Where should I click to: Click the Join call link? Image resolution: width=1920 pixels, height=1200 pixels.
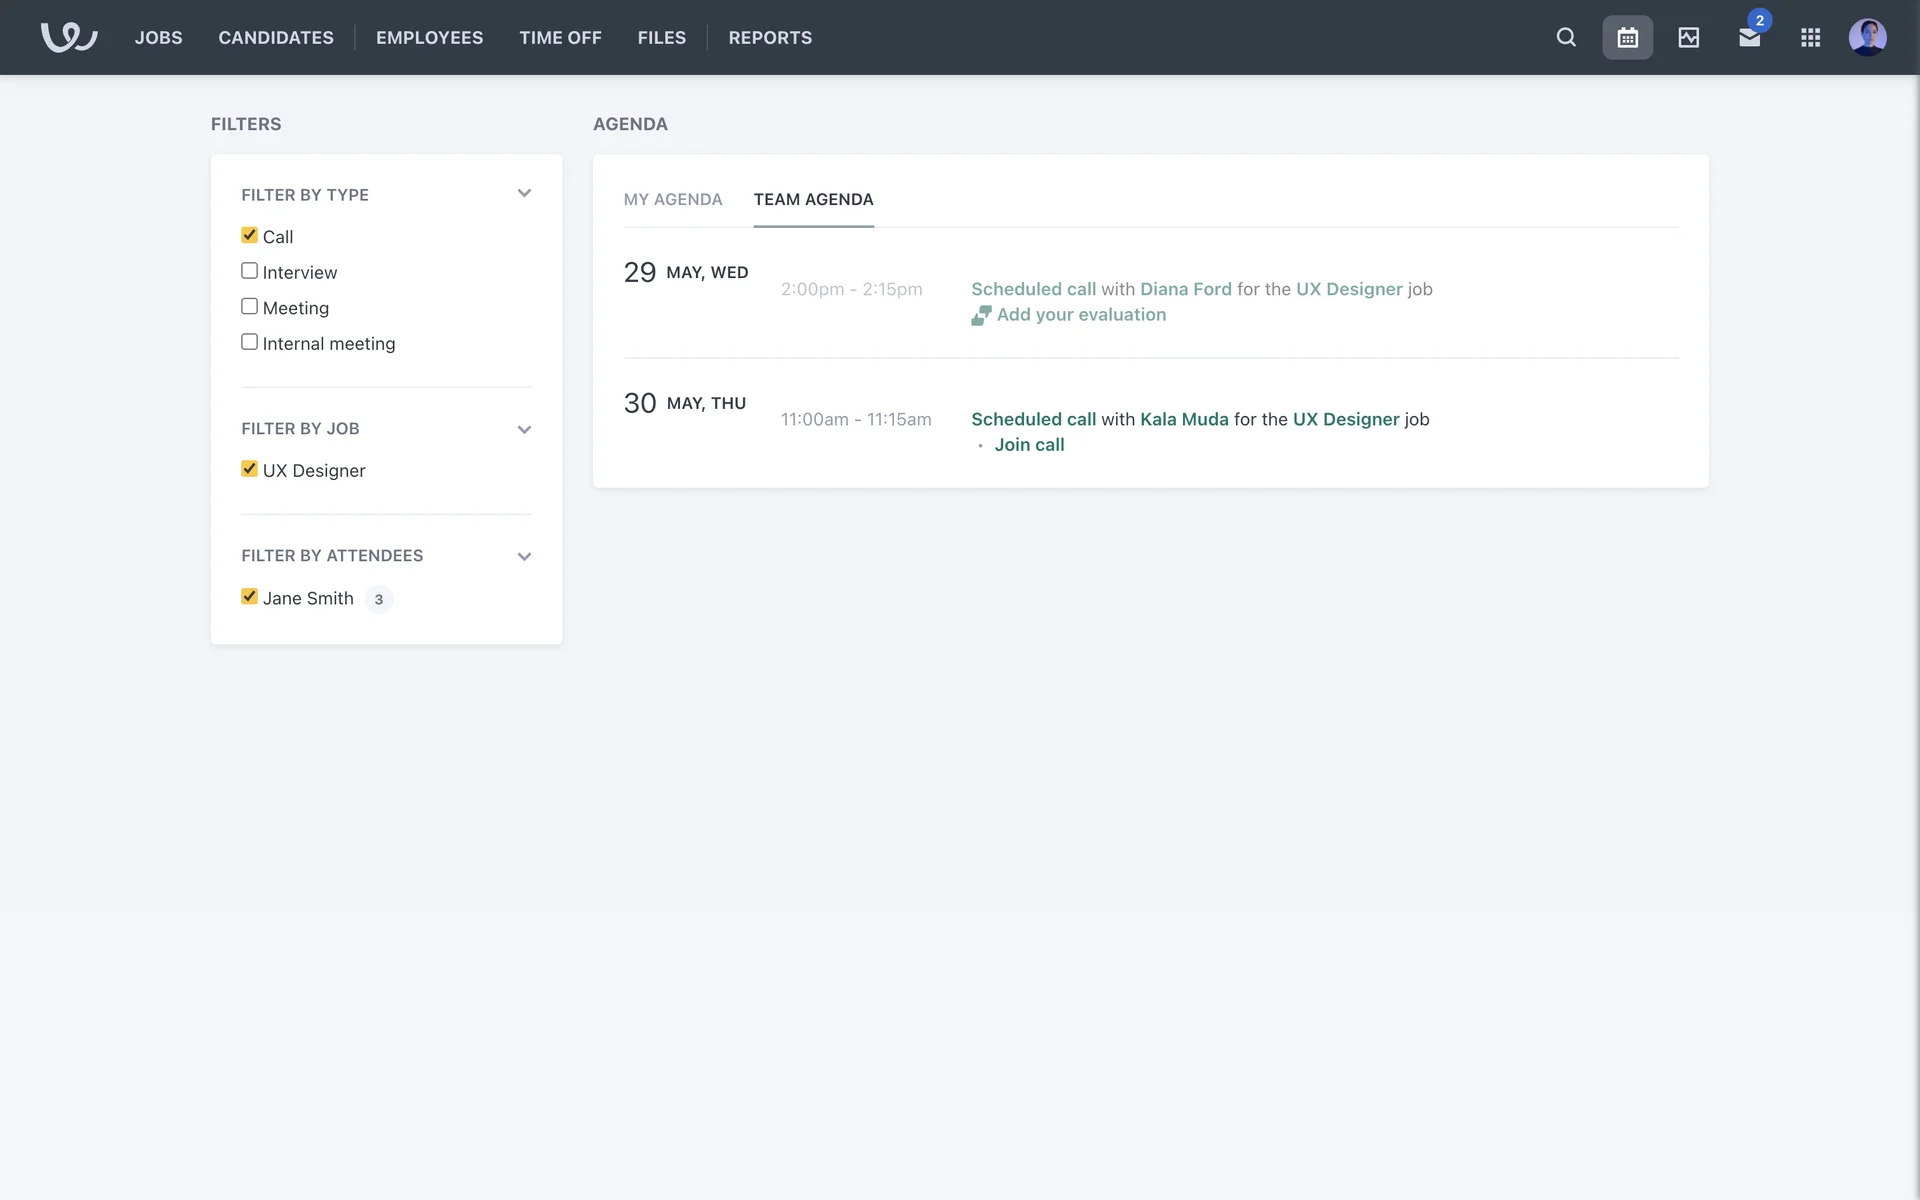[x=1029, y=445]
